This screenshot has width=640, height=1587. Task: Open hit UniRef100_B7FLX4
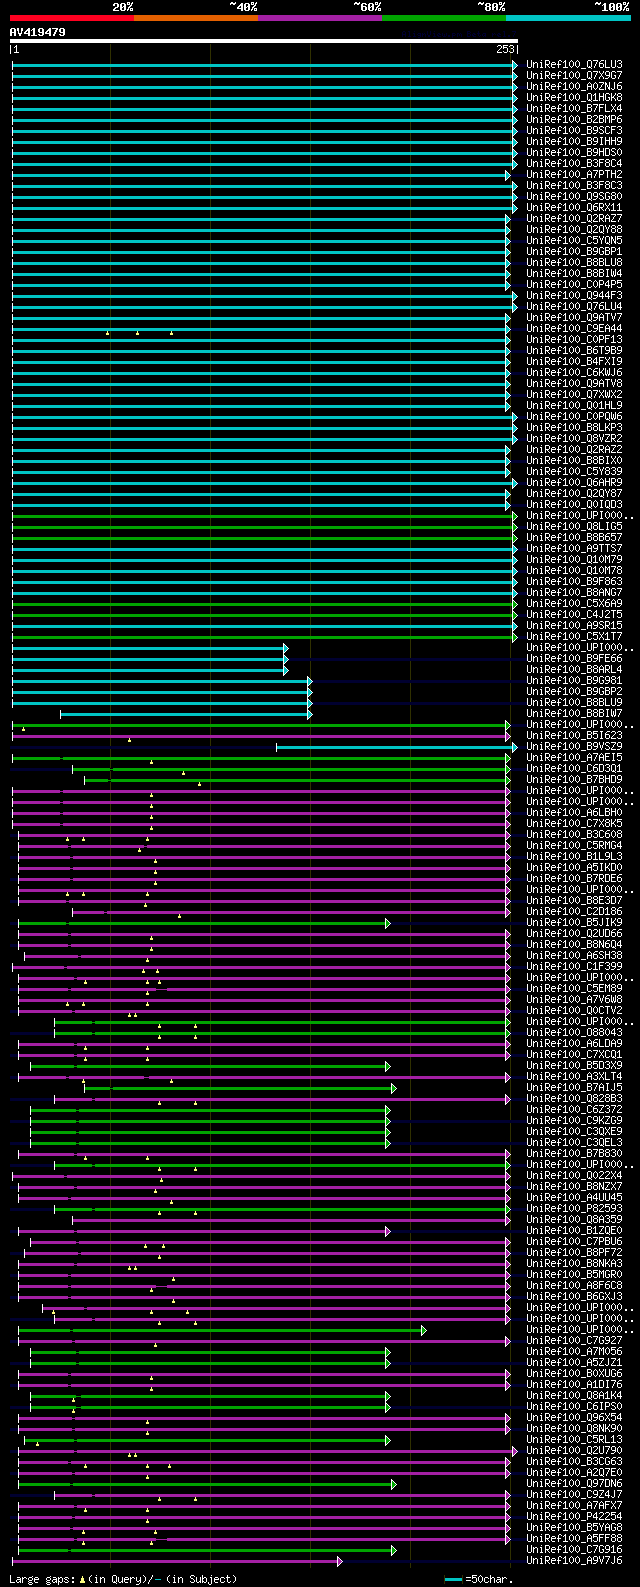[574, 109]
